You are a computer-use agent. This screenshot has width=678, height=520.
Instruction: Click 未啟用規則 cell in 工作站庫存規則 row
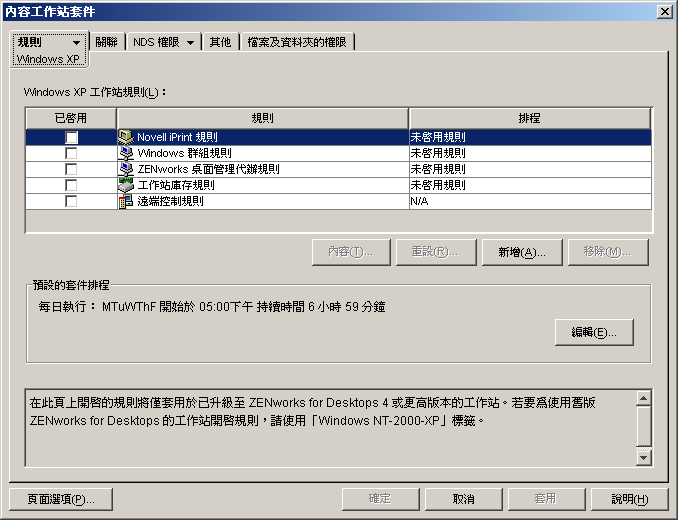click(530, 185)
